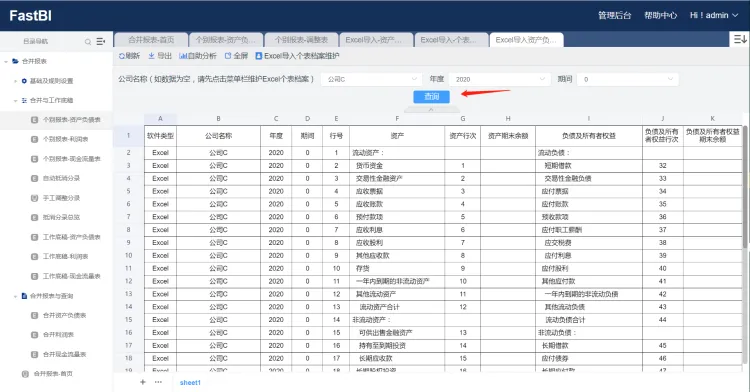750x392 pixels.
Task: Add a new sheet with plus icon
Action: (x=143, y=382)
